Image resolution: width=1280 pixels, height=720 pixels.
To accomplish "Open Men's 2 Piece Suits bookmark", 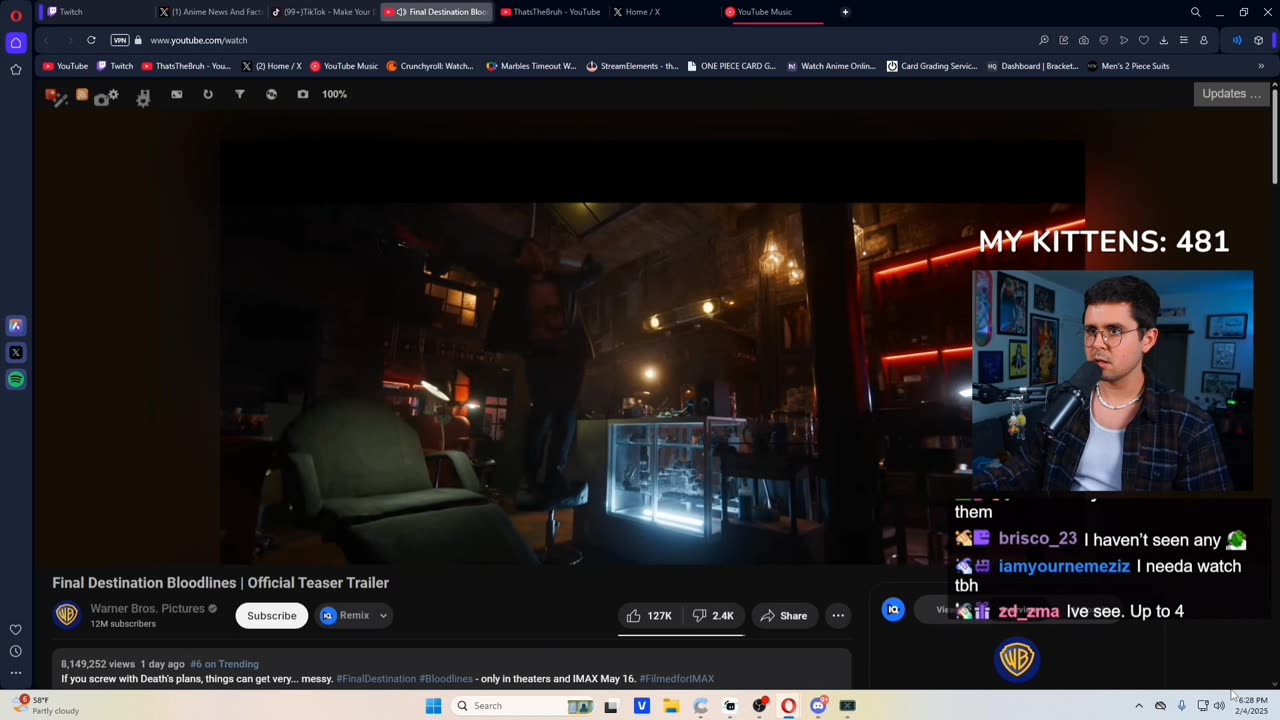I will tap(1128, 66).
